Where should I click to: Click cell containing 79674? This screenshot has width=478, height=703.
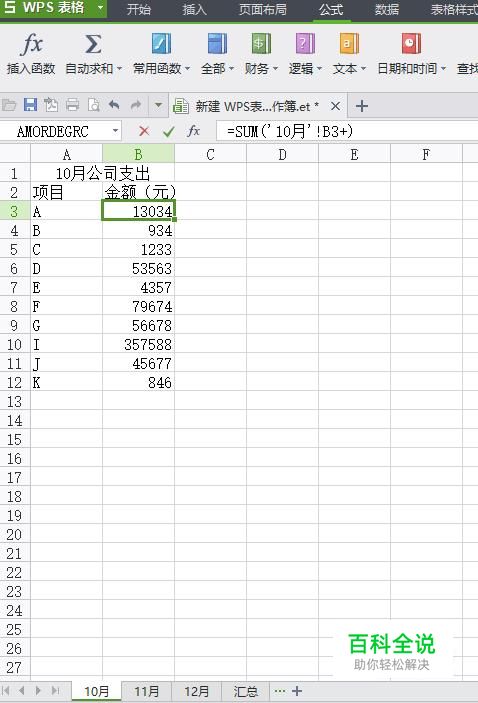(138, 306)
